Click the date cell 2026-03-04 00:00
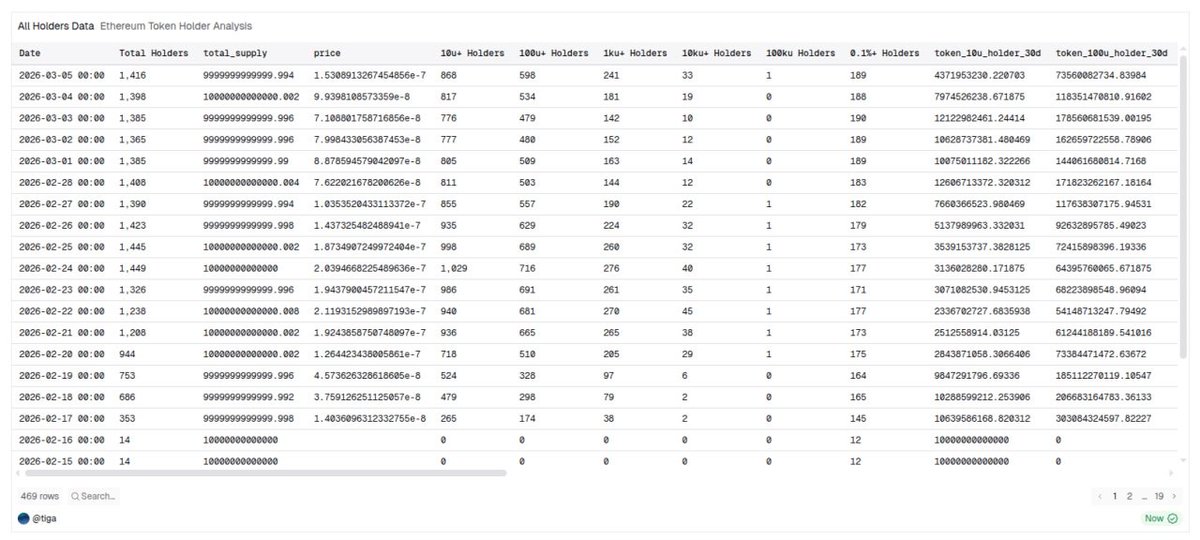Screen dimensions: 1200x540 61,97
